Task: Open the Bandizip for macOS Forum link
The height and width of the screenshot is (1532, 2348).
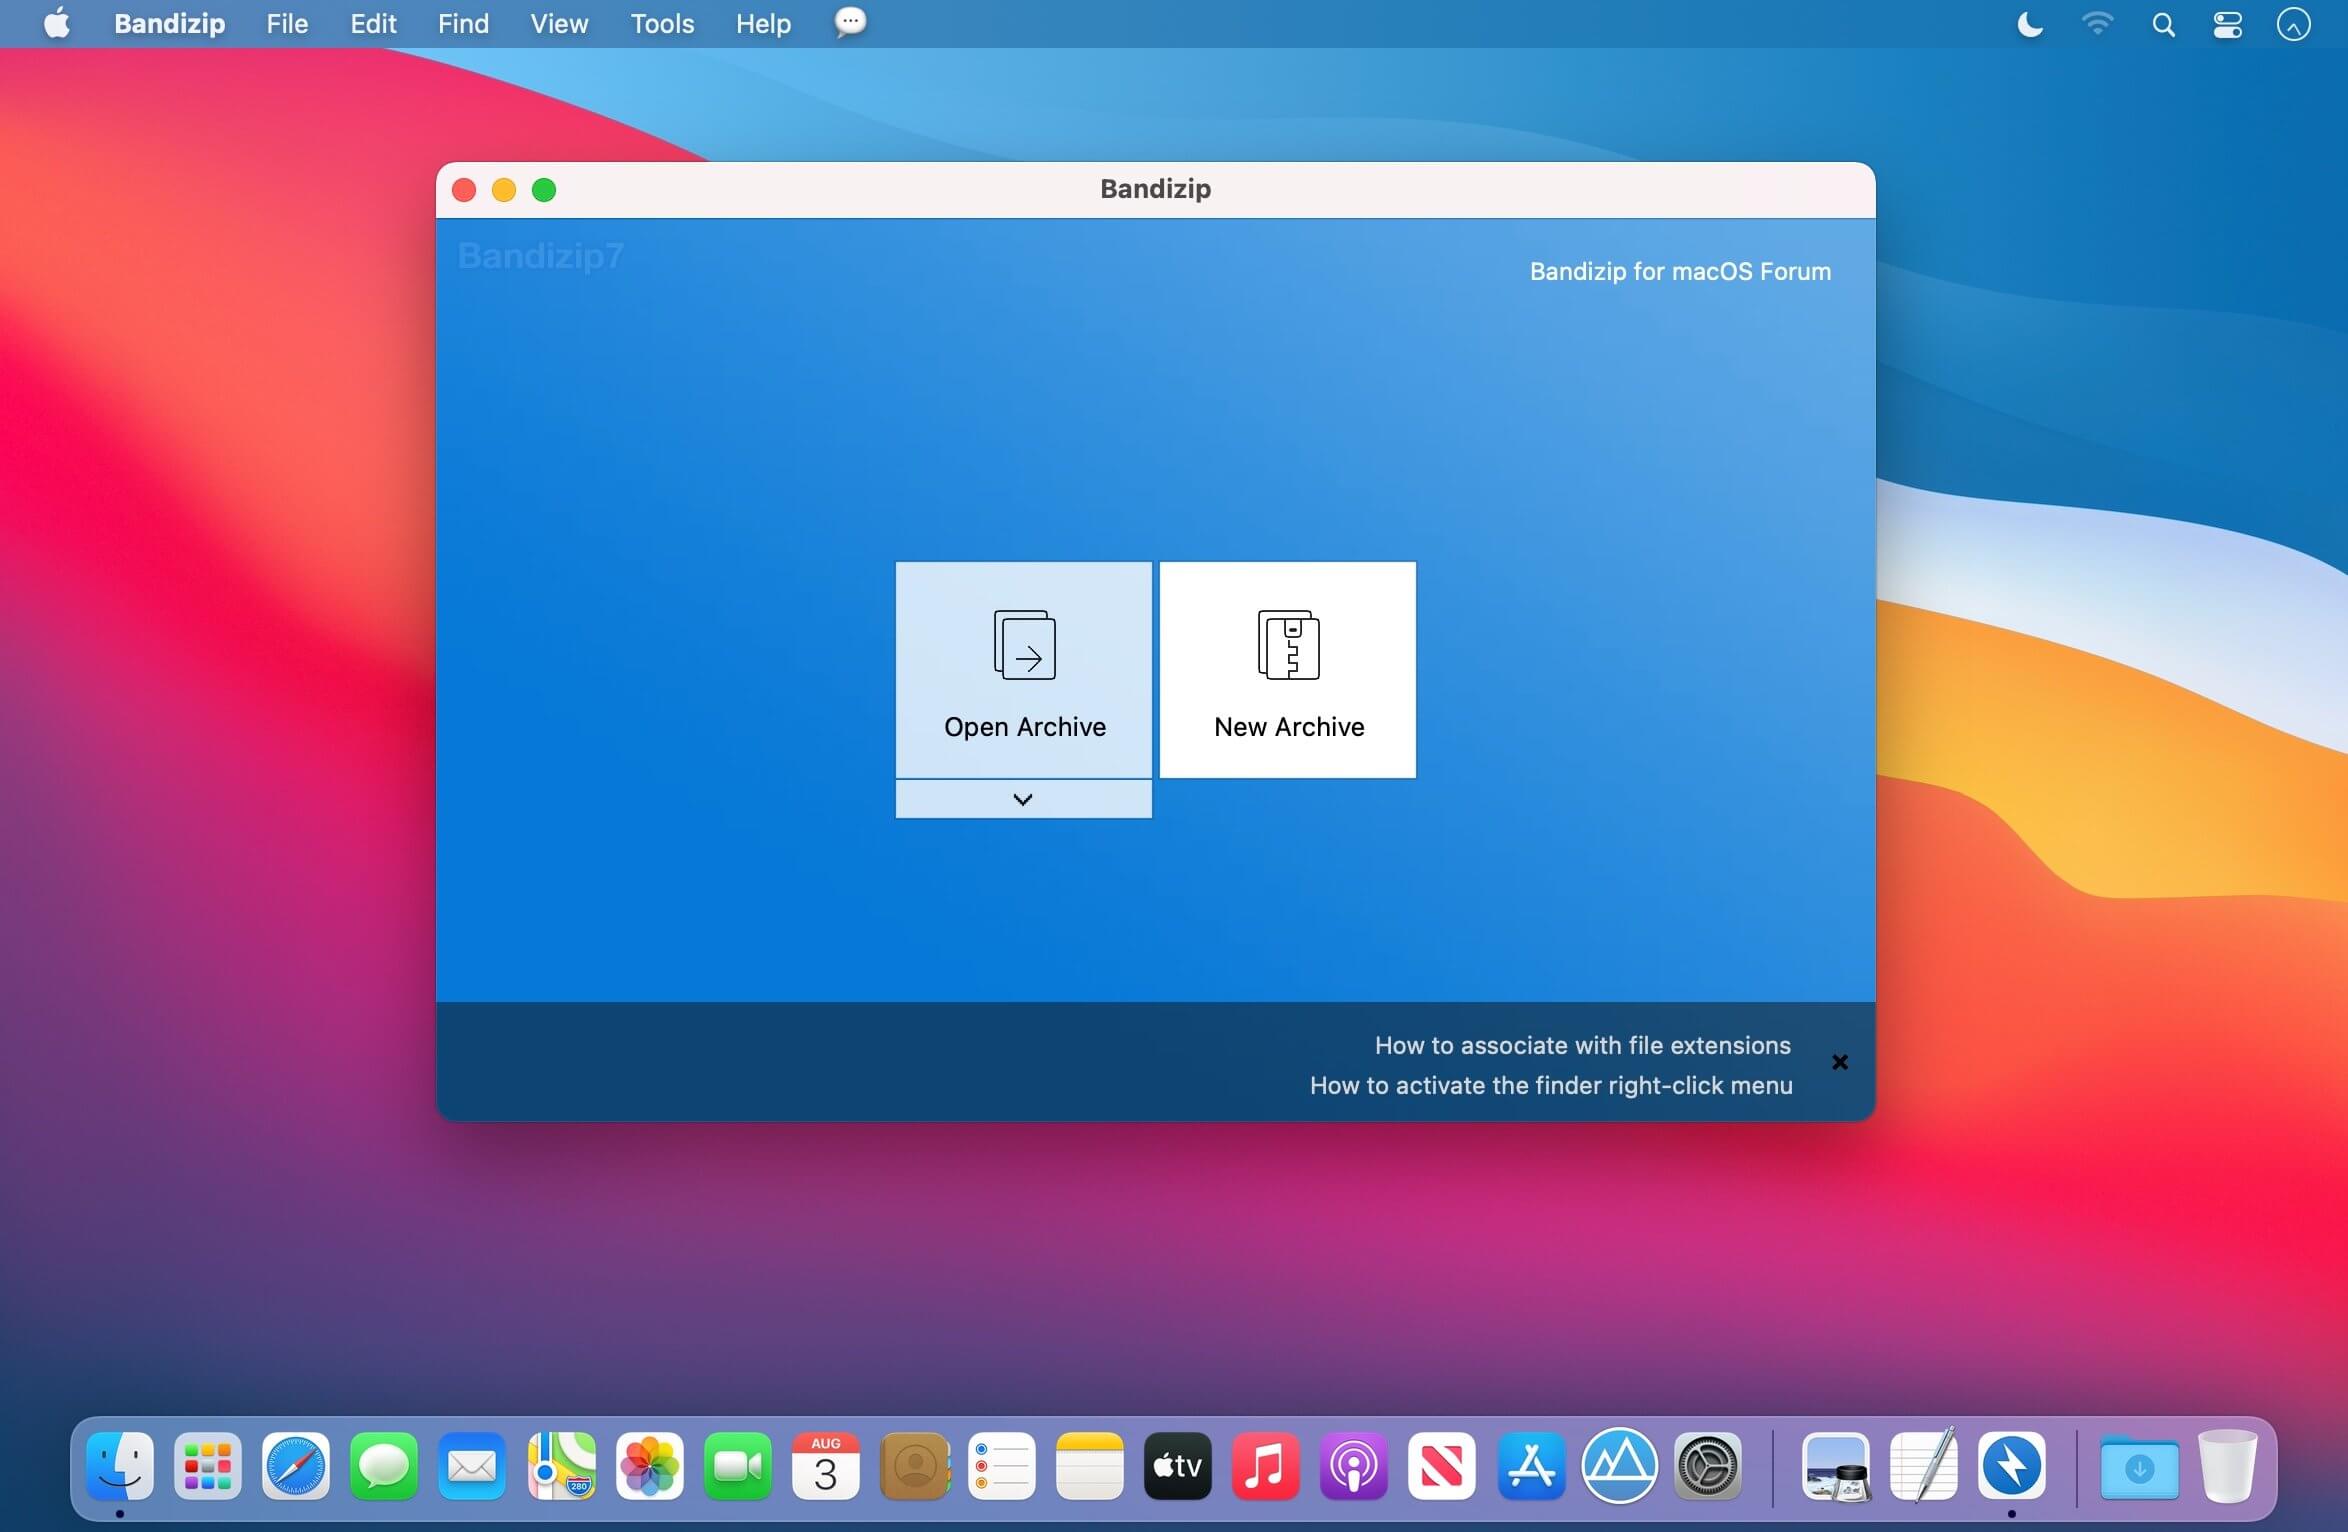Action: pyautogui.click(x=1680, y=271)
